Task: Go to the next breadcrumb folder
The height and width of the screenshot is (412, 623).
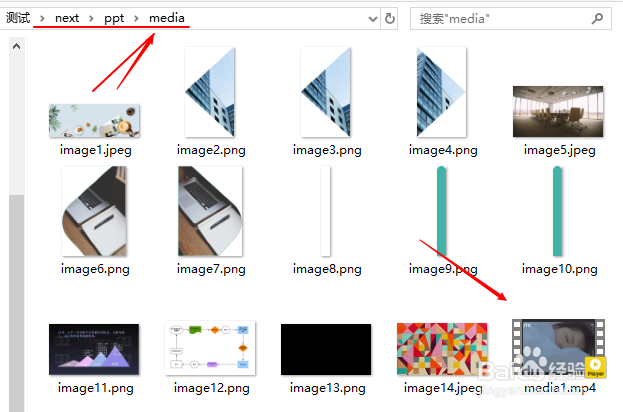Action: pyautogui.click(x=67, y=18)
